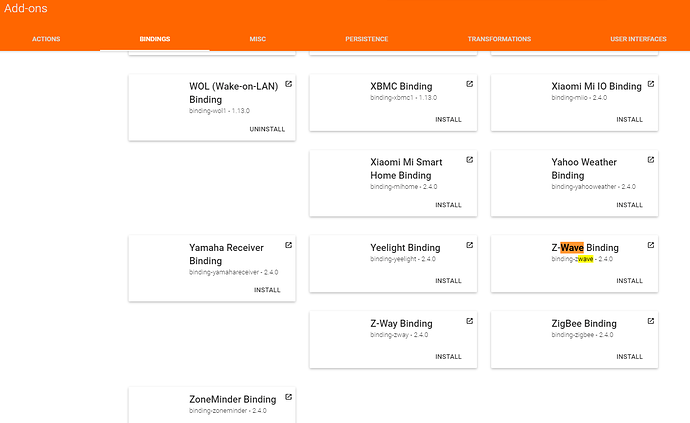Install the Yahoo Weather Binding
The width and height of the screenshot is (690, 423).
point(629,205)
